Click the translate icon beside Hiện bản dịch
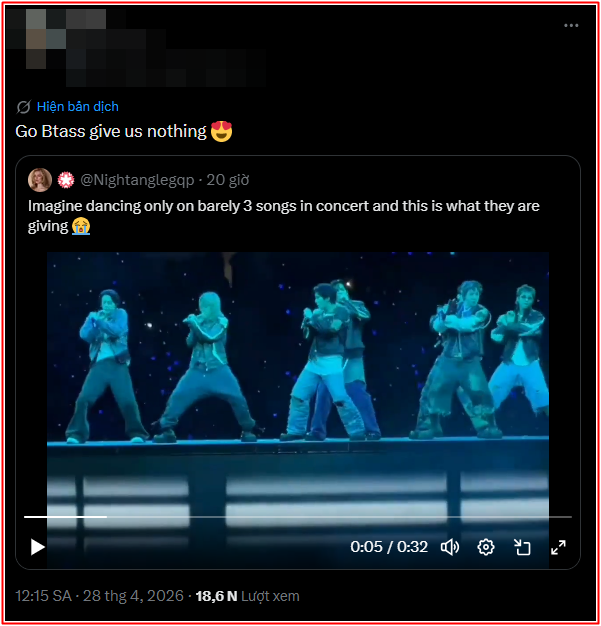 coord(24,107)
